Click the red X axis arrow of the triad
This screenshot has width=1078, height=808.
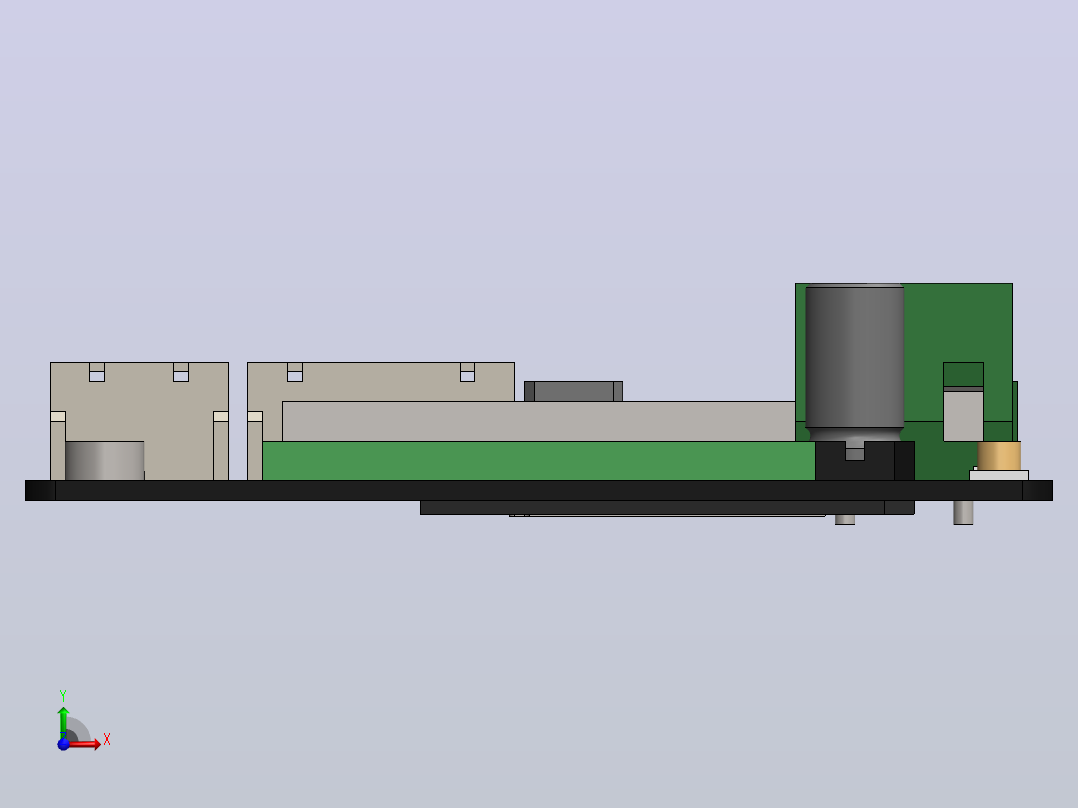coord(85,744)
